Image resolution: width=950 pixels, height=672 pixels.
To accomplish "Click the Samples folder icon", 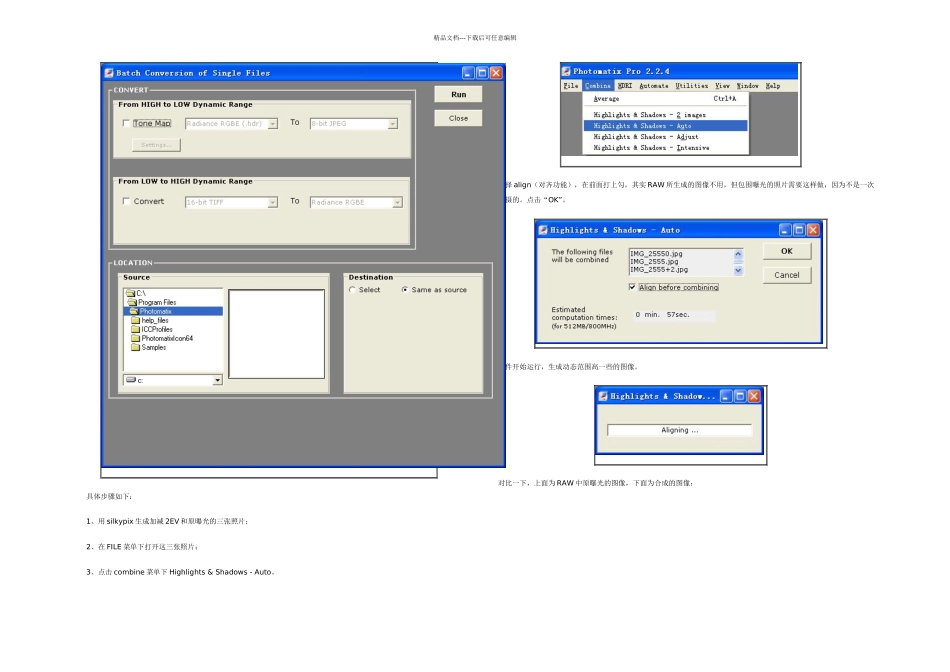I will [x=136, y=348].
